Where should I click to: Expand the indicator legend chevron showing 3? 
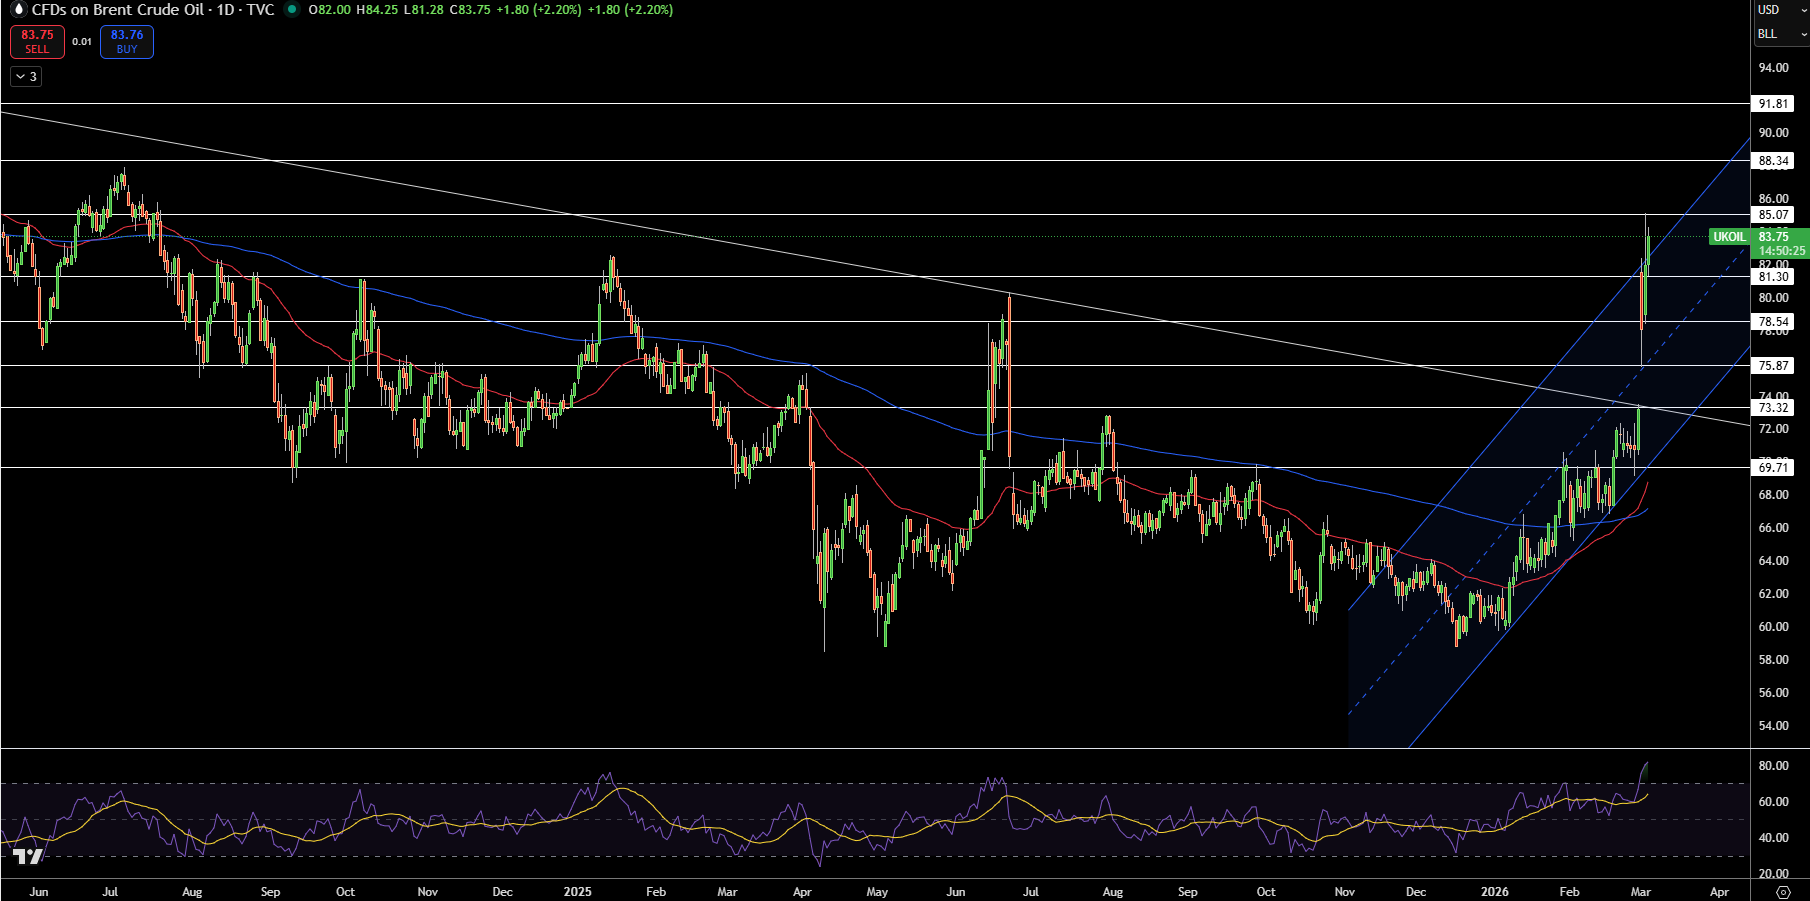click(x=26, y=76)
